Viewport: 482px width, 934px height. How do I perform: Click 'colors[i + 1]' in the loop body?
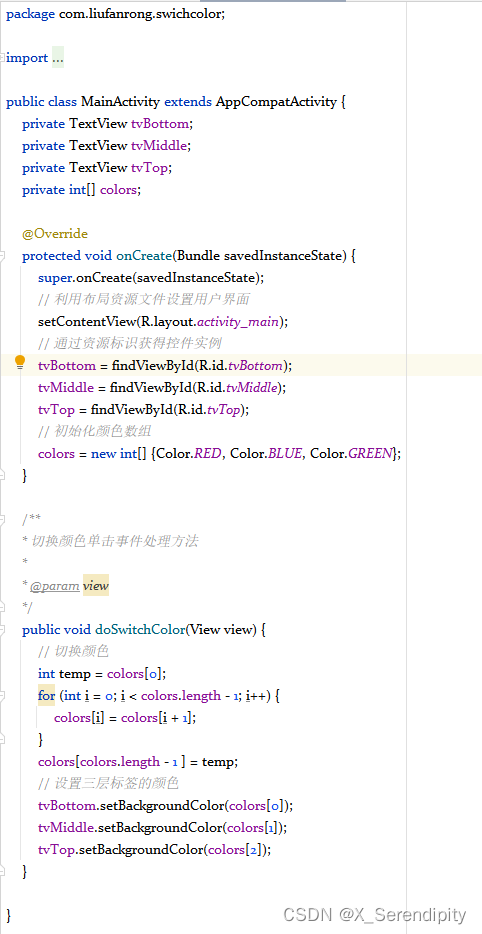tap(157, 718)
